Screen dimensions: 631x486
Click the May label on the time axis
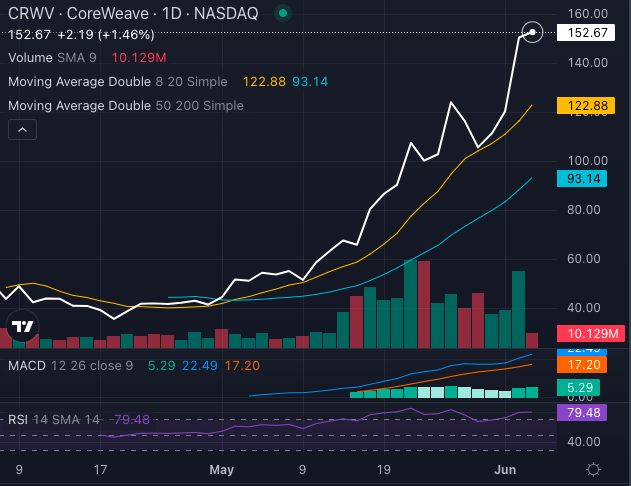click(x=222, y=470)
